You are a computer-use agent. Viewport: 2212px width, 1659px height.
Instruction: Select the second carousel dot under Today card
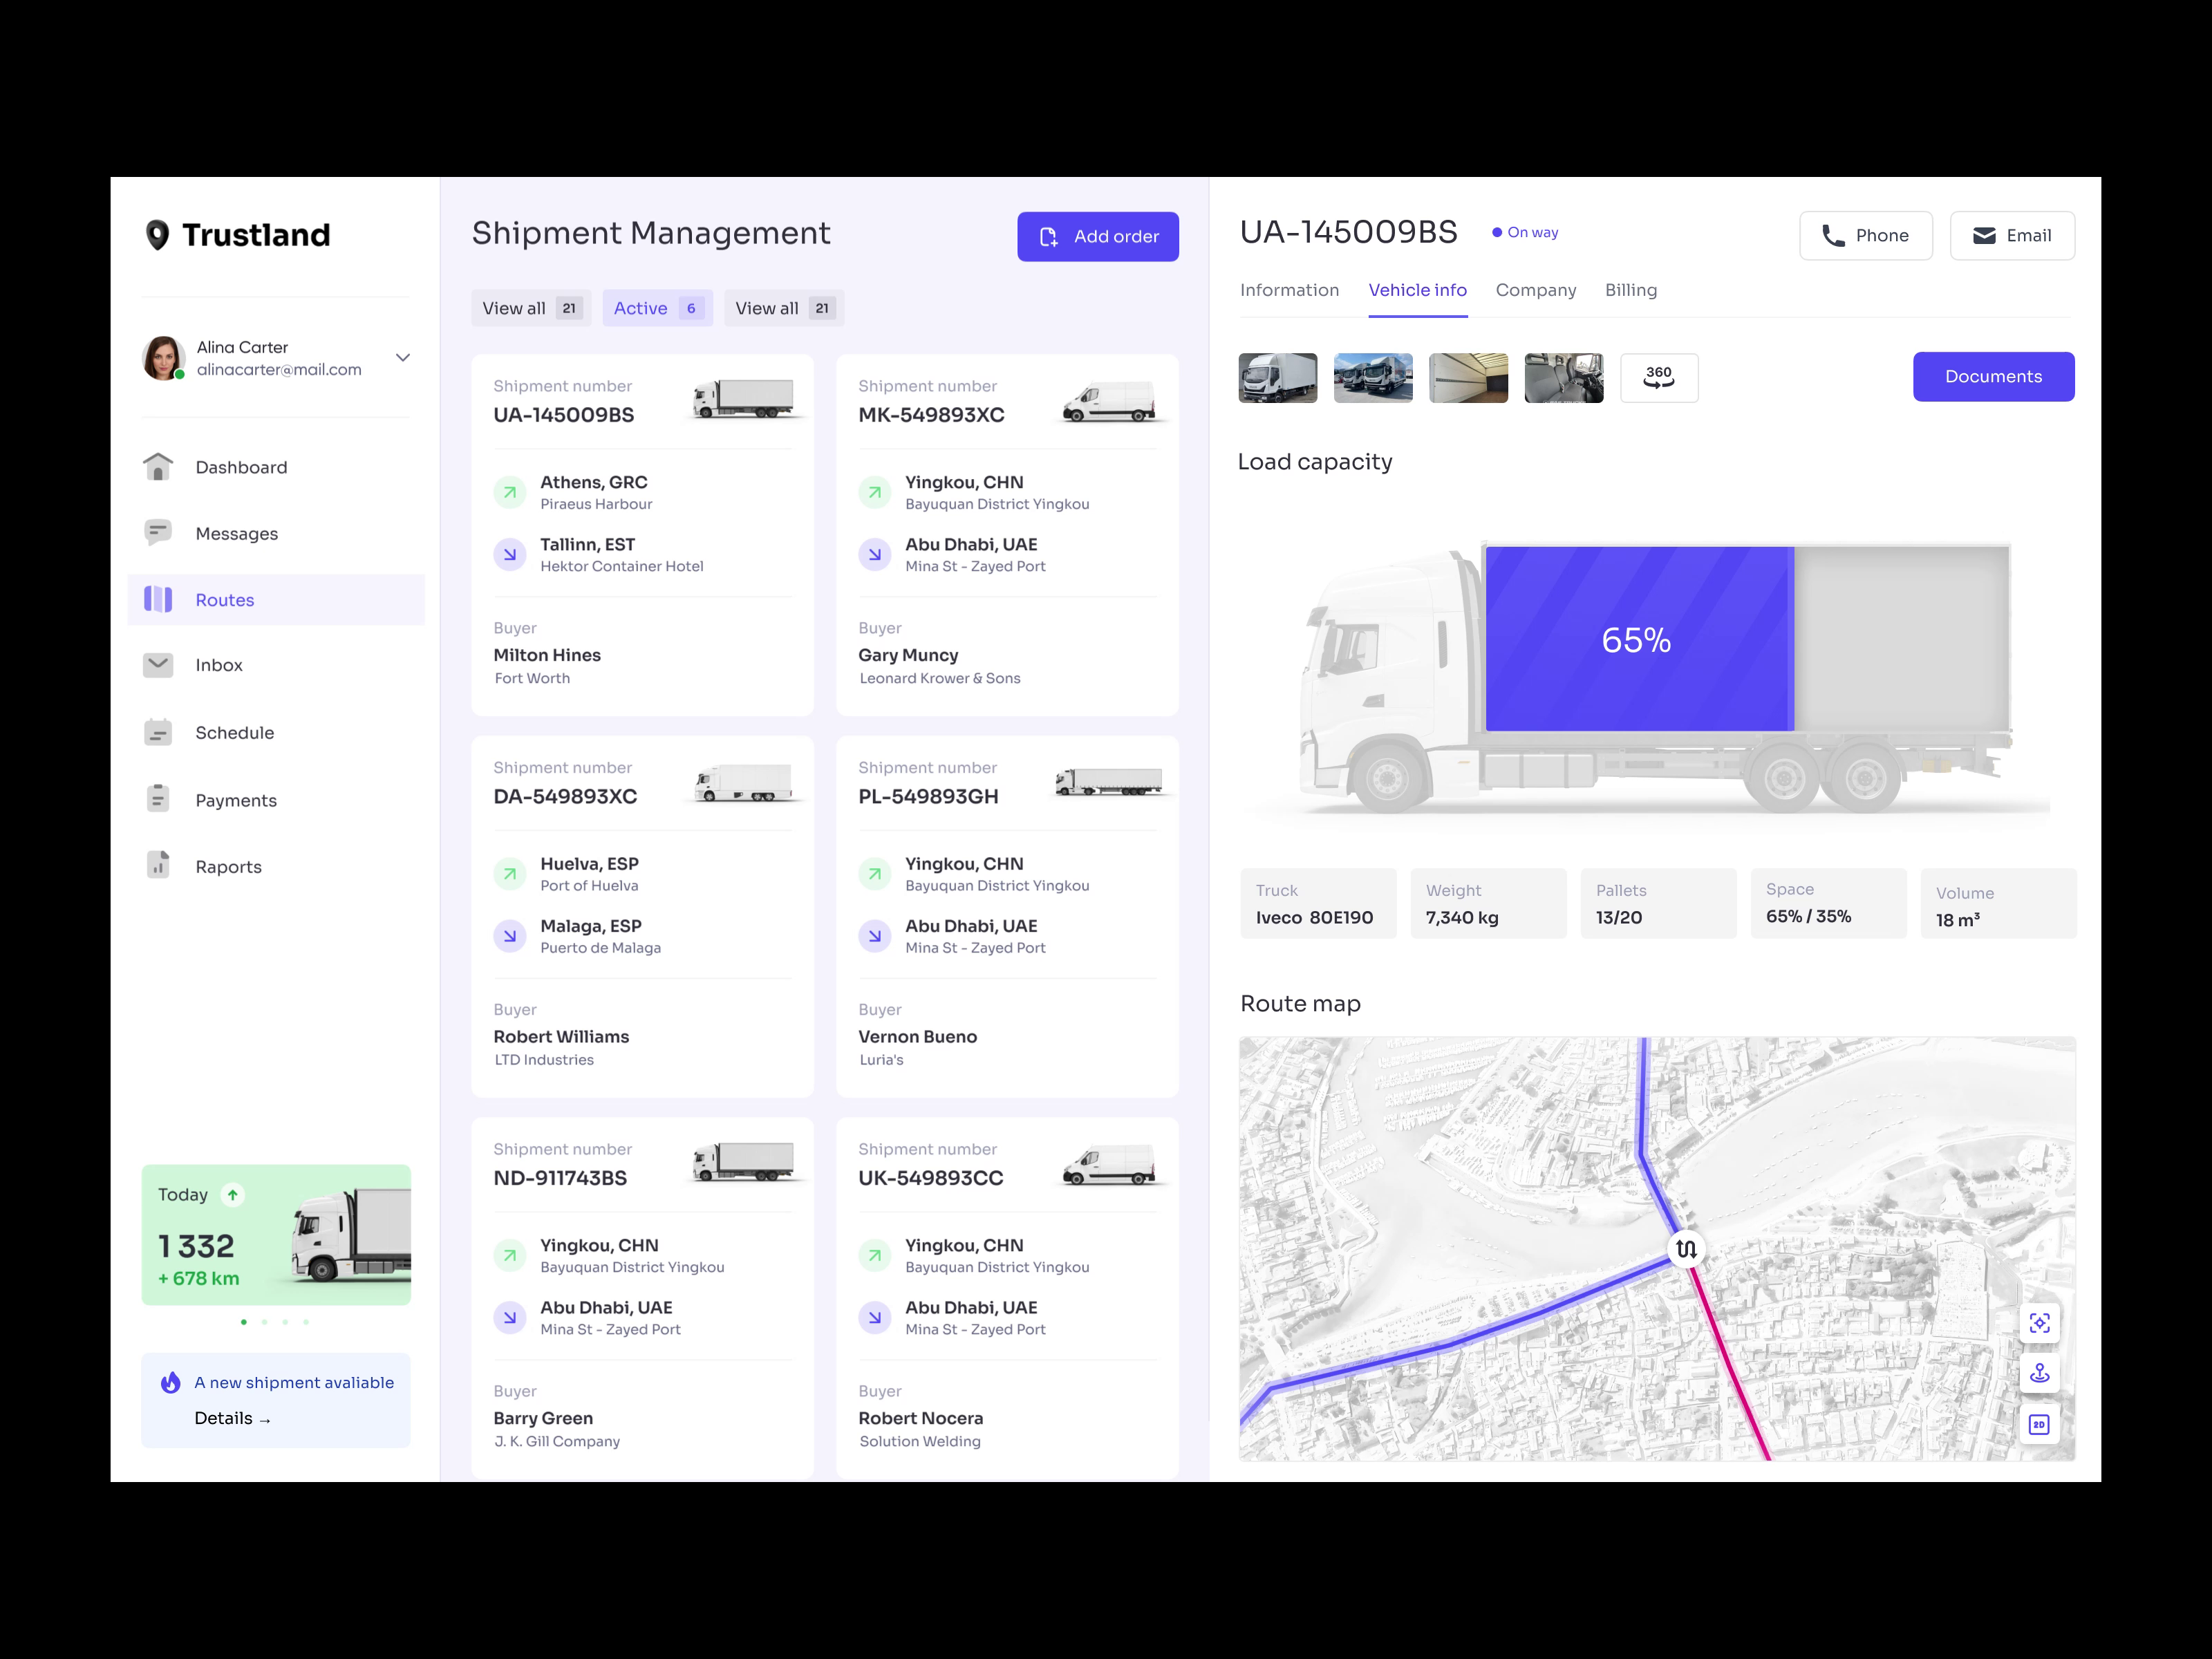tap(265, 1322)
